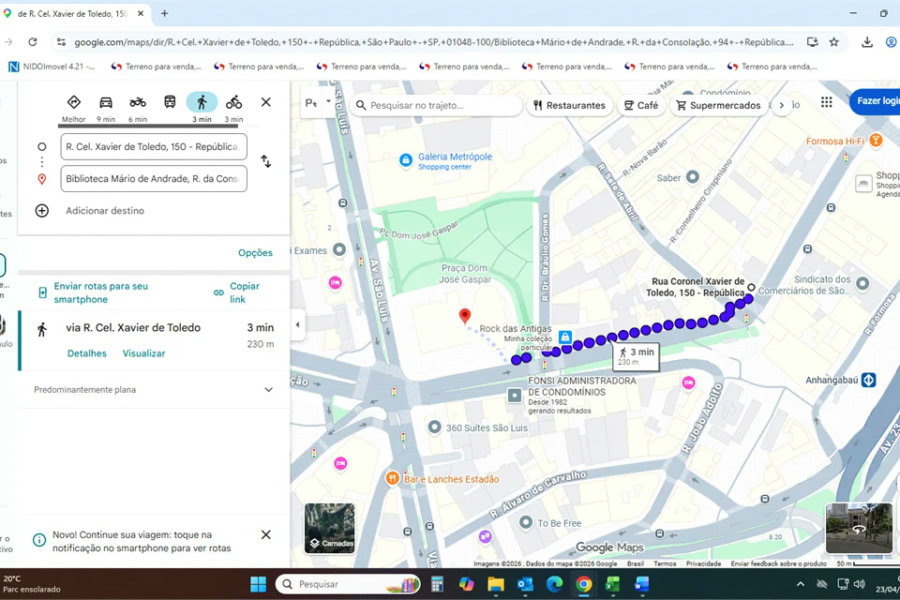Click the Pesquisar no trajeto search box
The height and width of the screenshot is (600, 900).
[x=436, y=106]
